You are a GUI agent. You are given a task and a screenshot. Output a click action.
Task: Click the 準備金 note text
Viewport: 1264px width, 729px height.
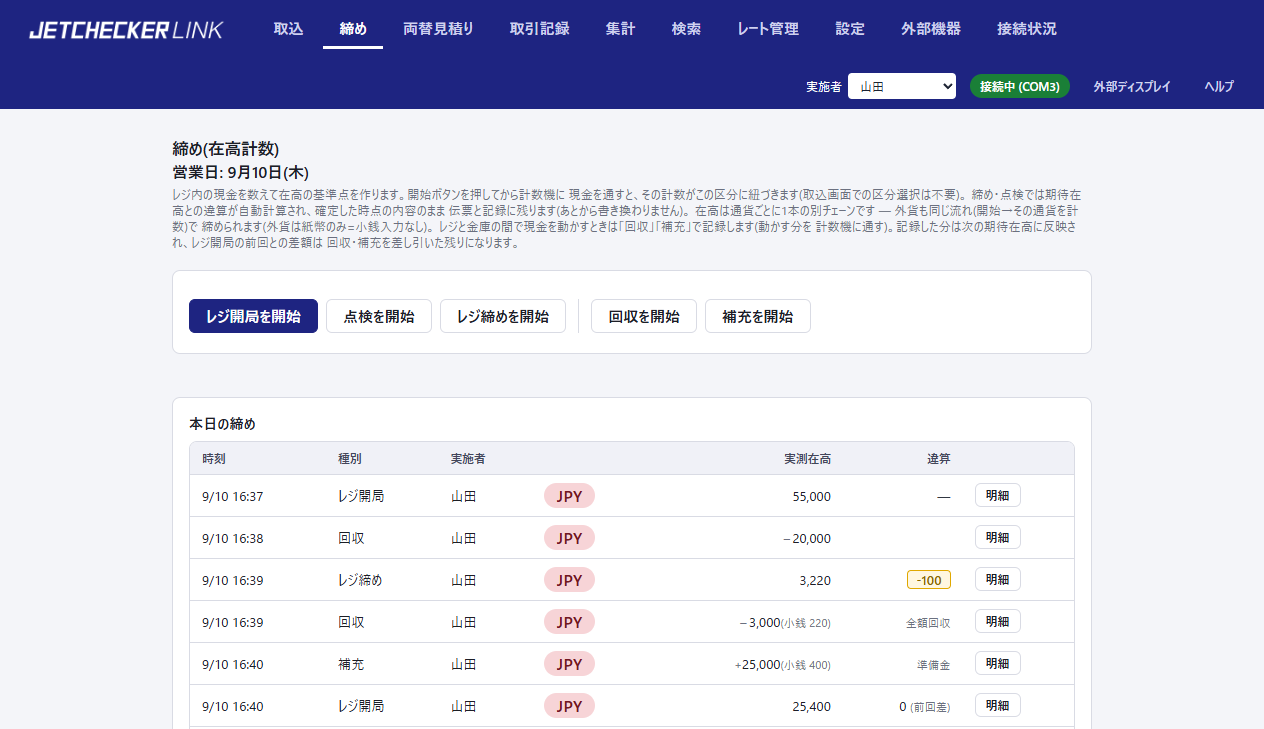pyautogui.click(x=934, y=664)
